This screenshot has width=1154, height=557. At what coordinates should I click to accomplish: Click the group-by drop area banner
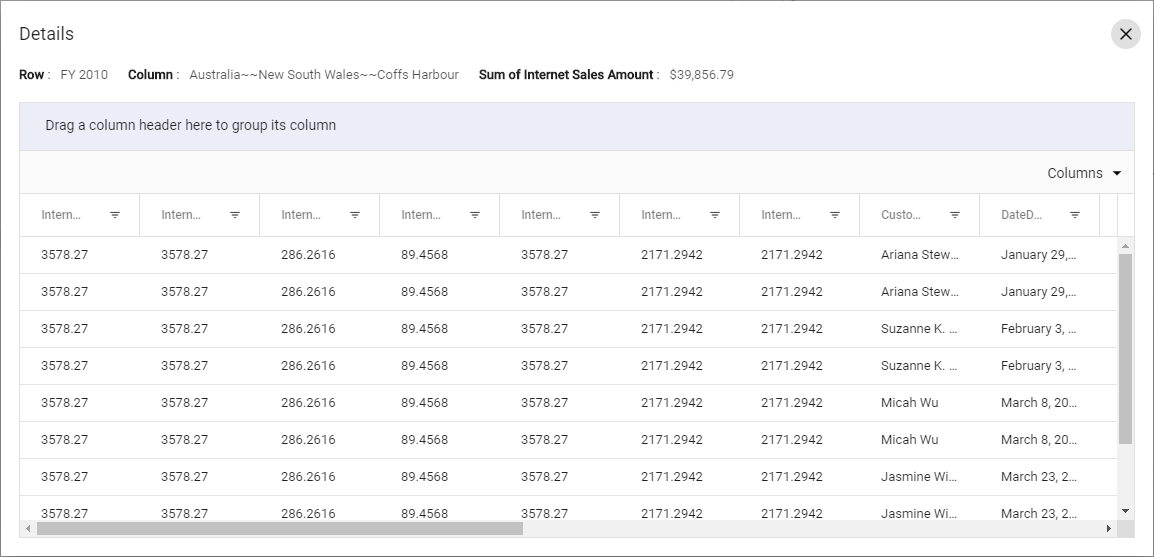(x=577, y=126)
